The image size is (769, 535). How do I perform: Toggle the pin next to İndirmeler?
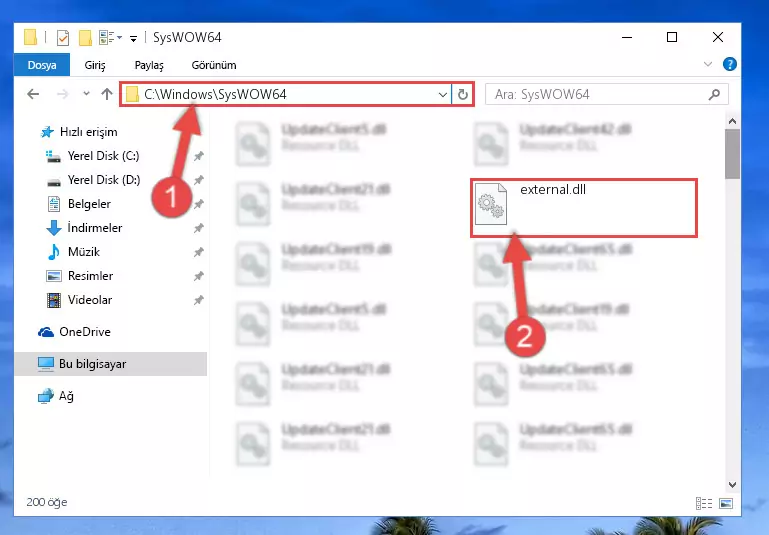199,229
